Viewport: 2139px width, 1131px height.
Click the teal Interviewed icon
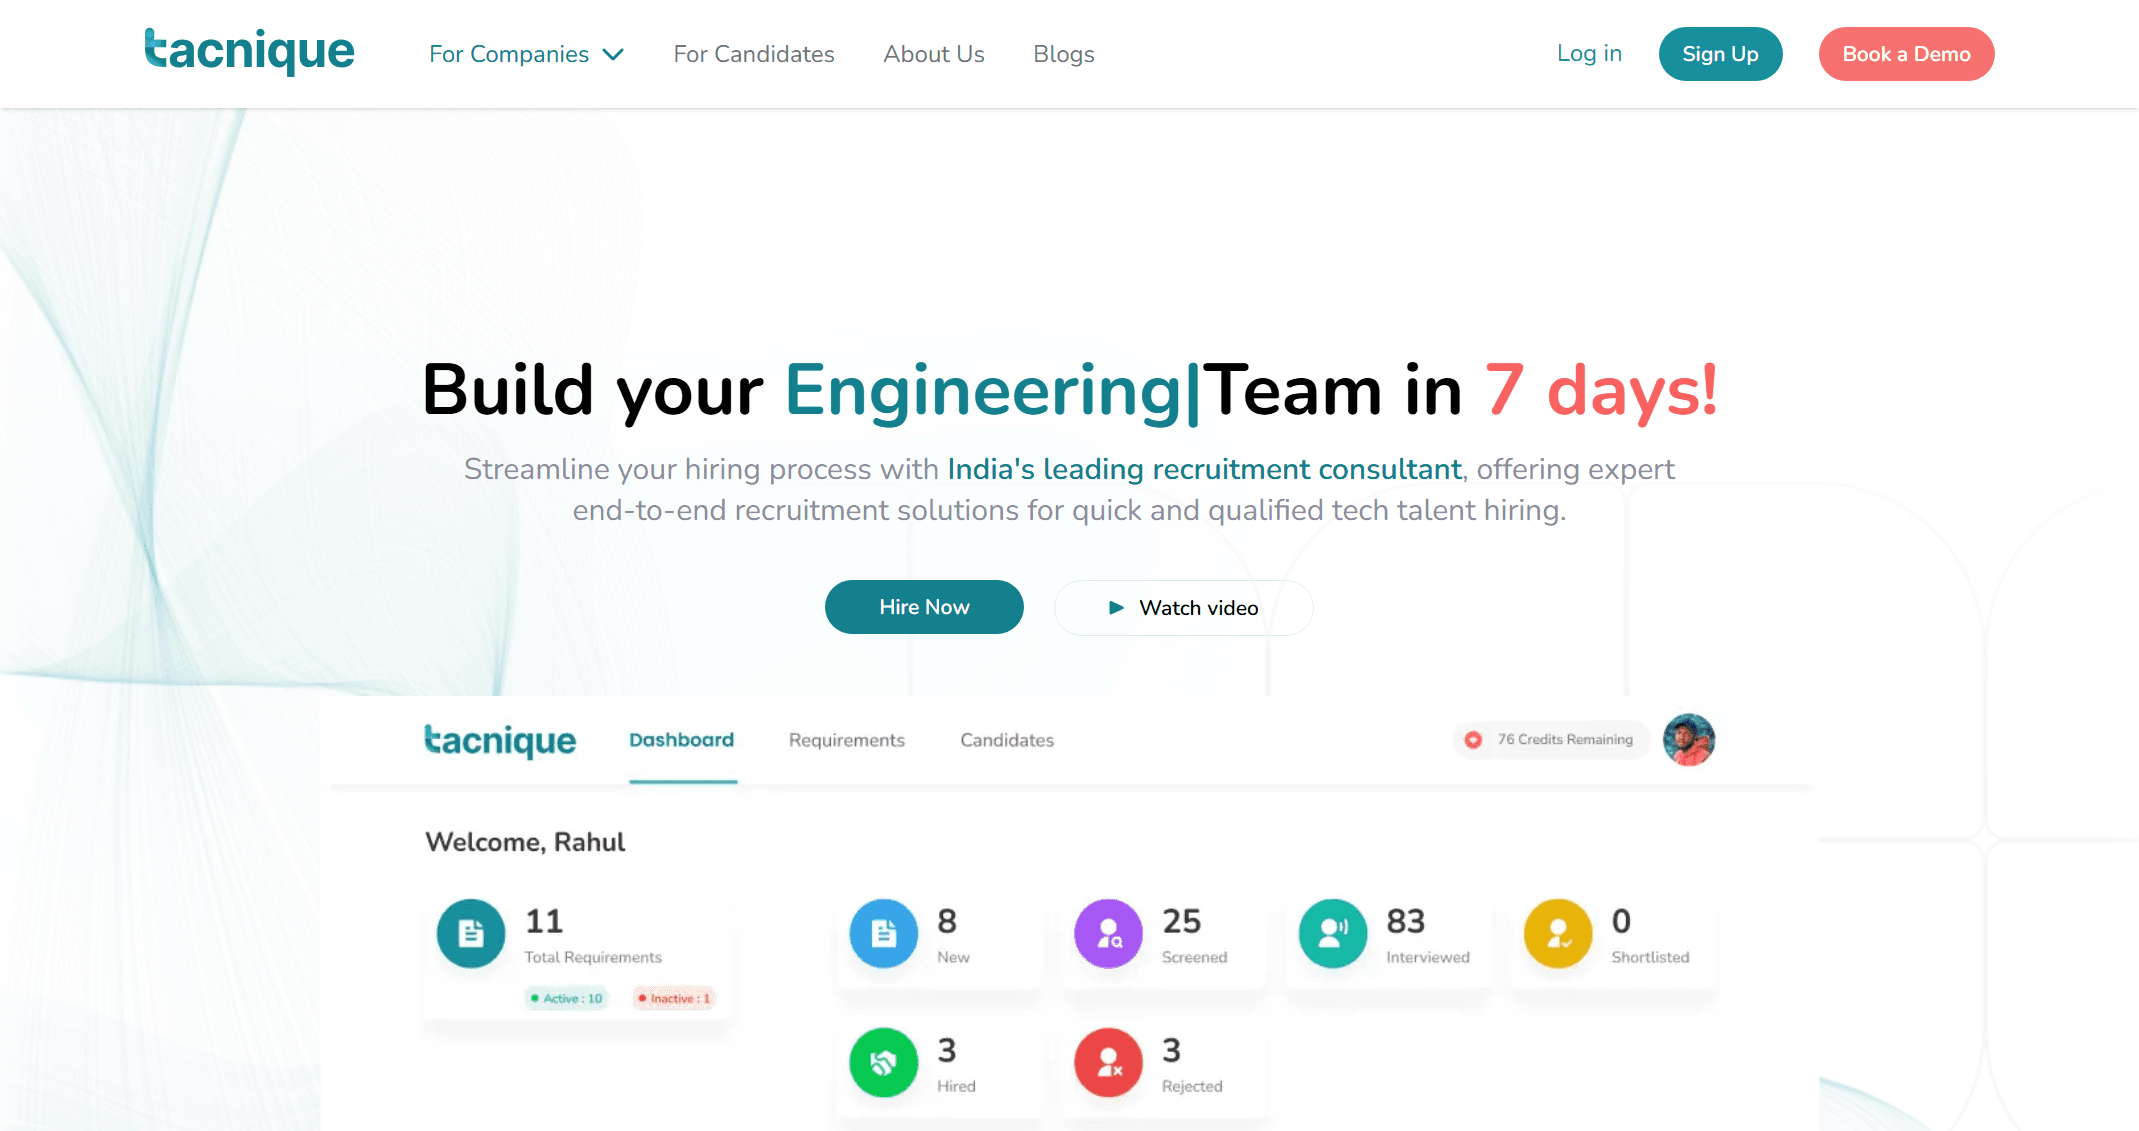click(1332, 933)
